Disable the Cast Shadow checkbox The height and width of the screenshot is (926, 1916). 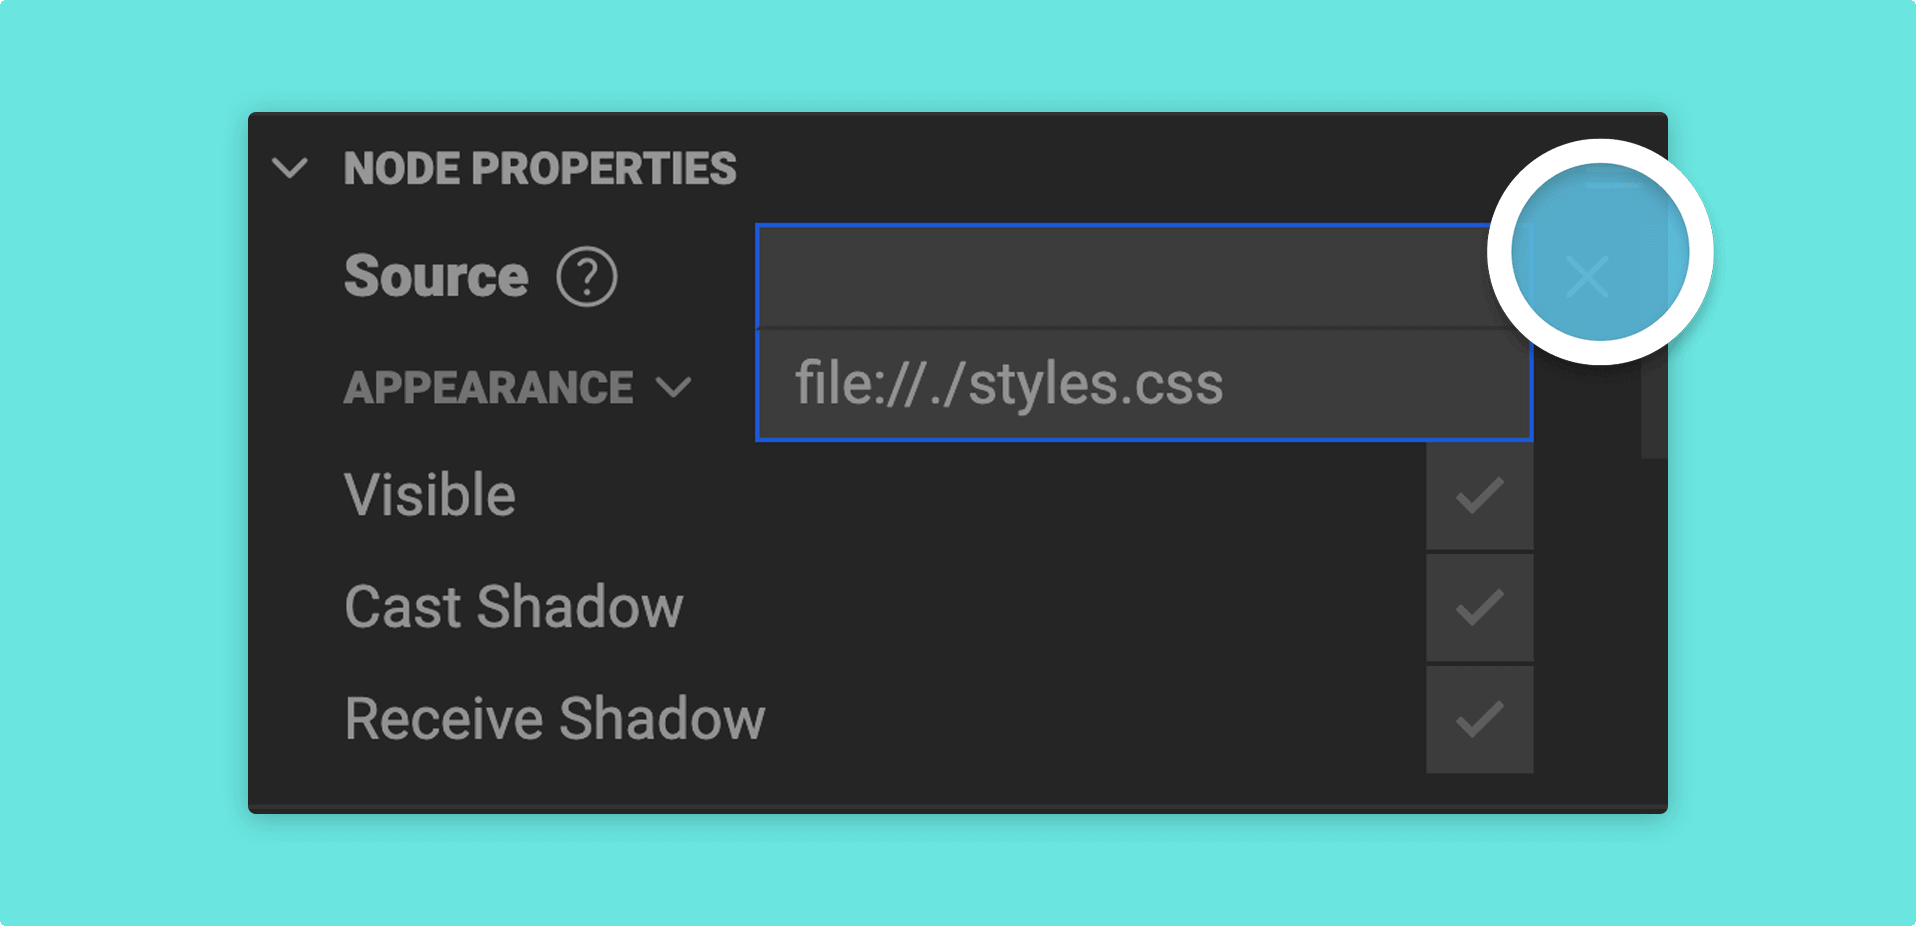click(x=1480, y=608)
